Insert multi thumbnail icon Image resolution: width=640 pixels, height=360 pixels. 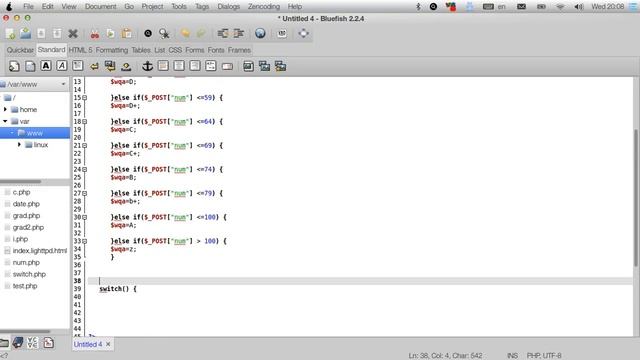(x=280, y=66)
